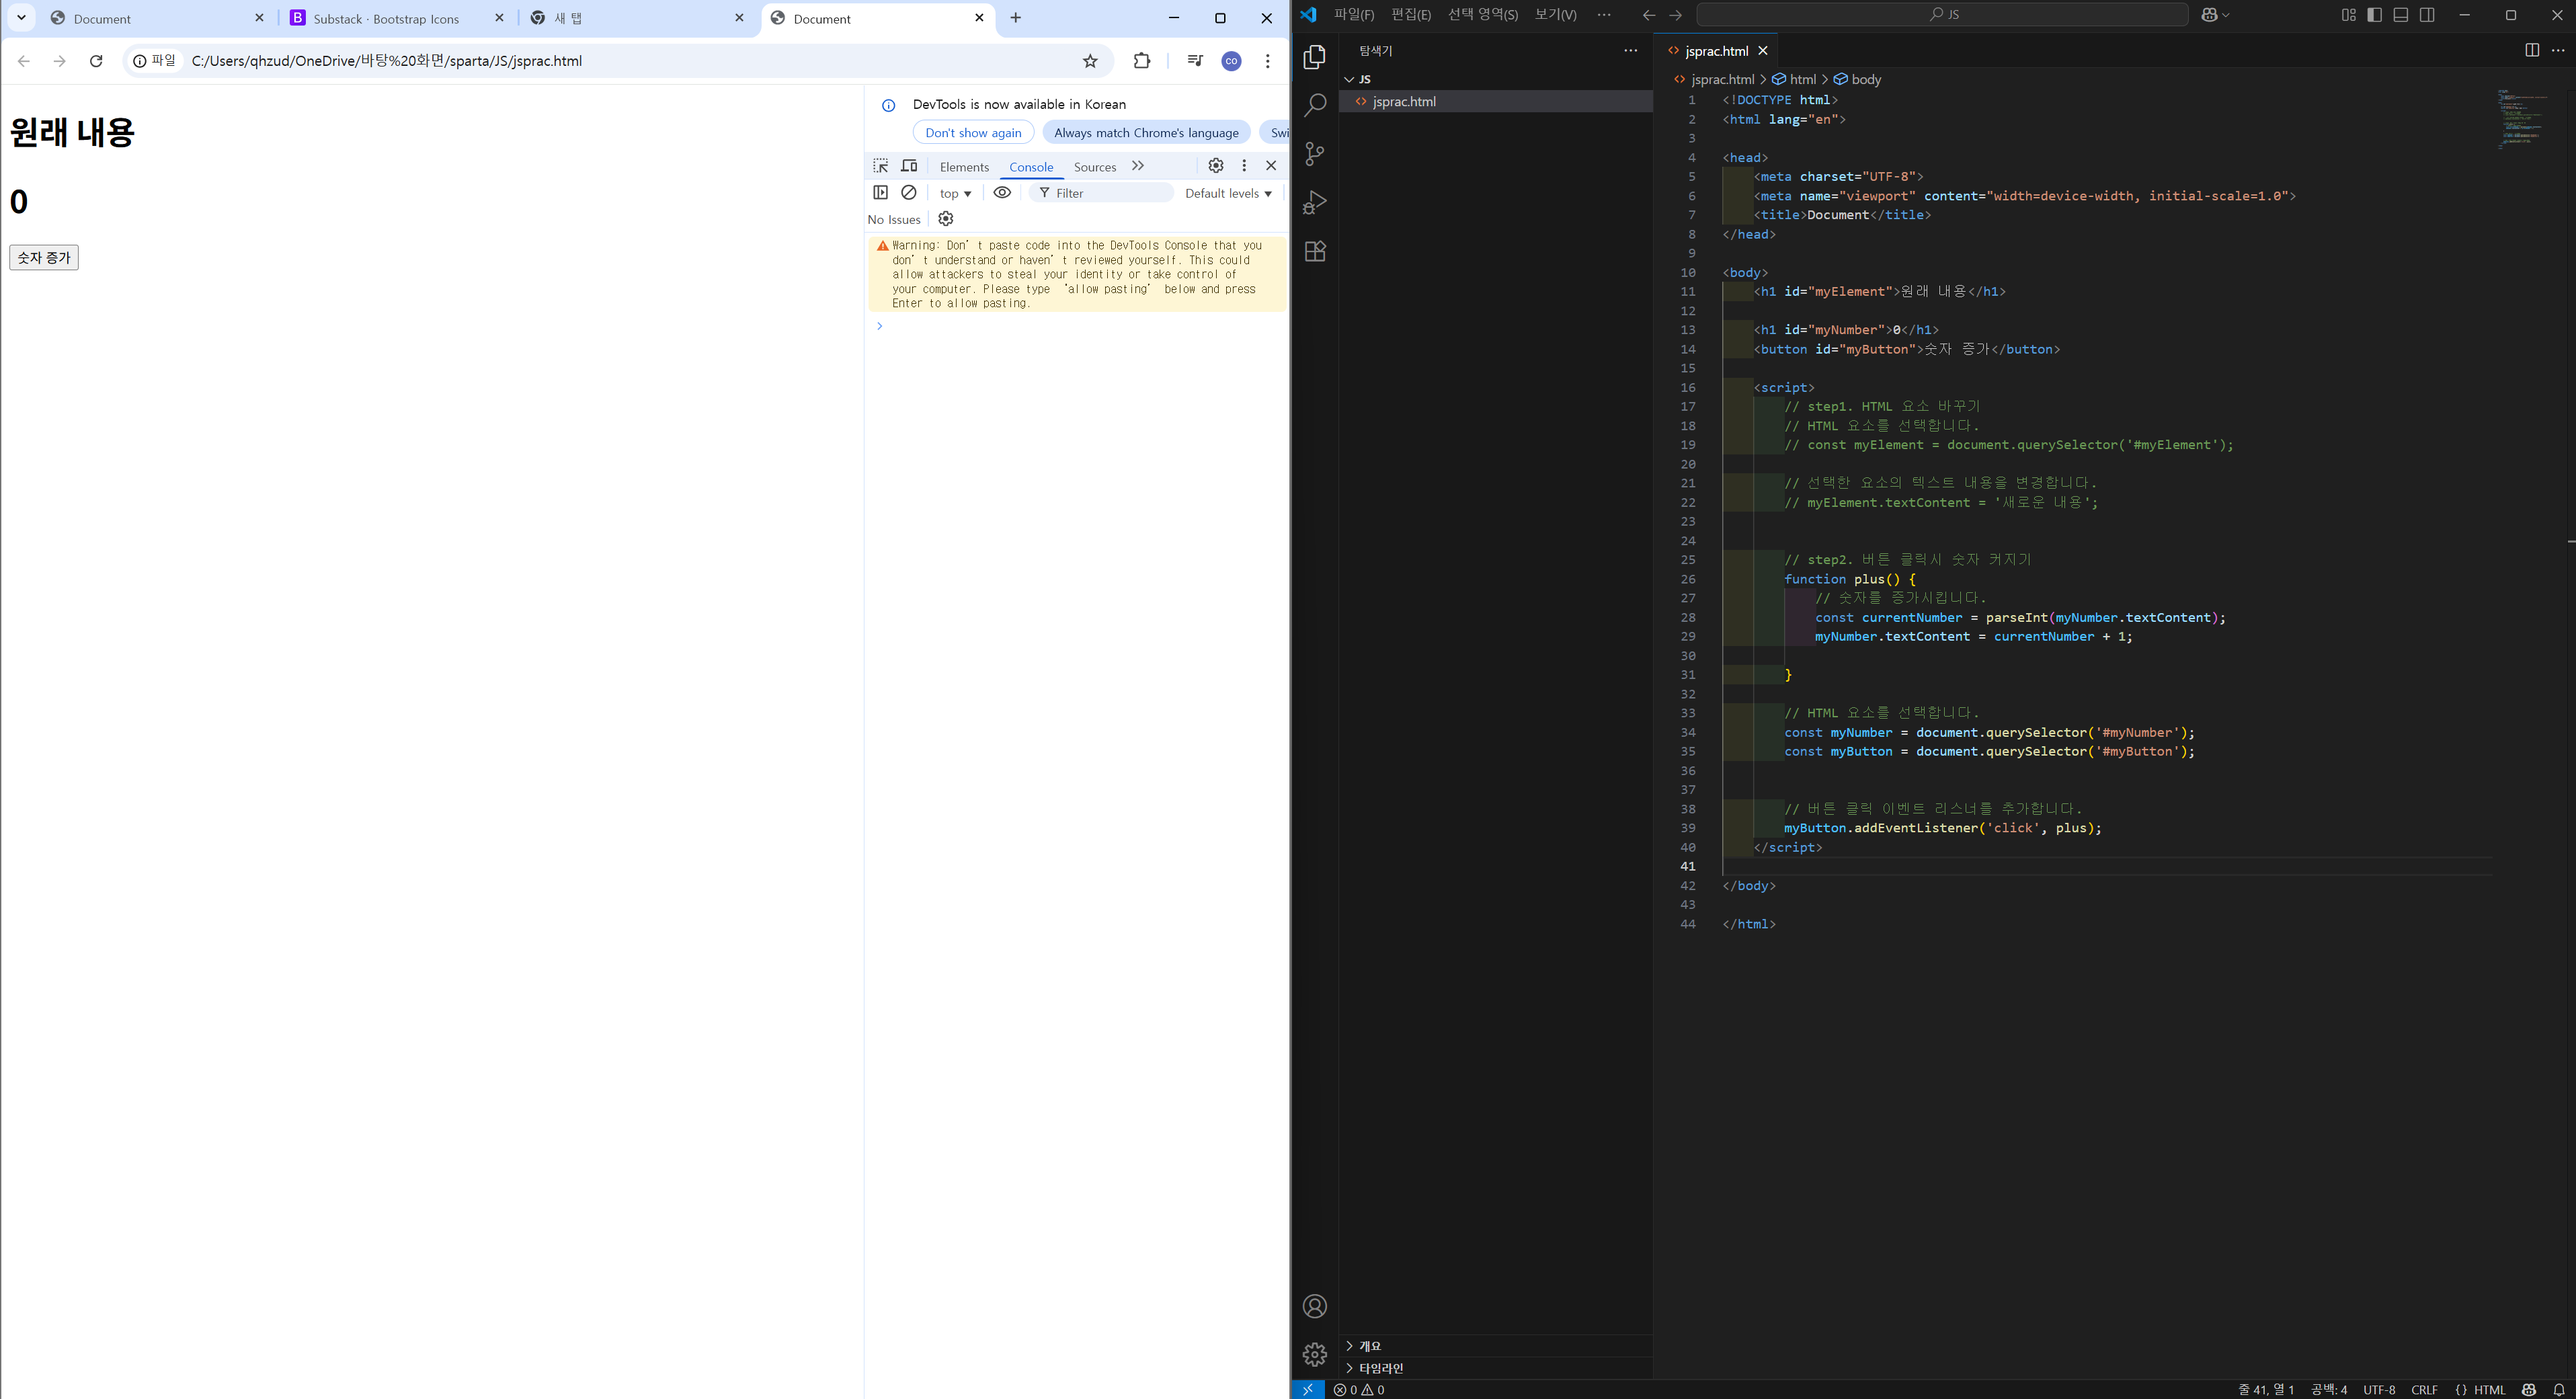Viewport: 2576px width, 1399px height.
Task: Open the Extensions view in VS Code
Action: [x=1315, y=251]
